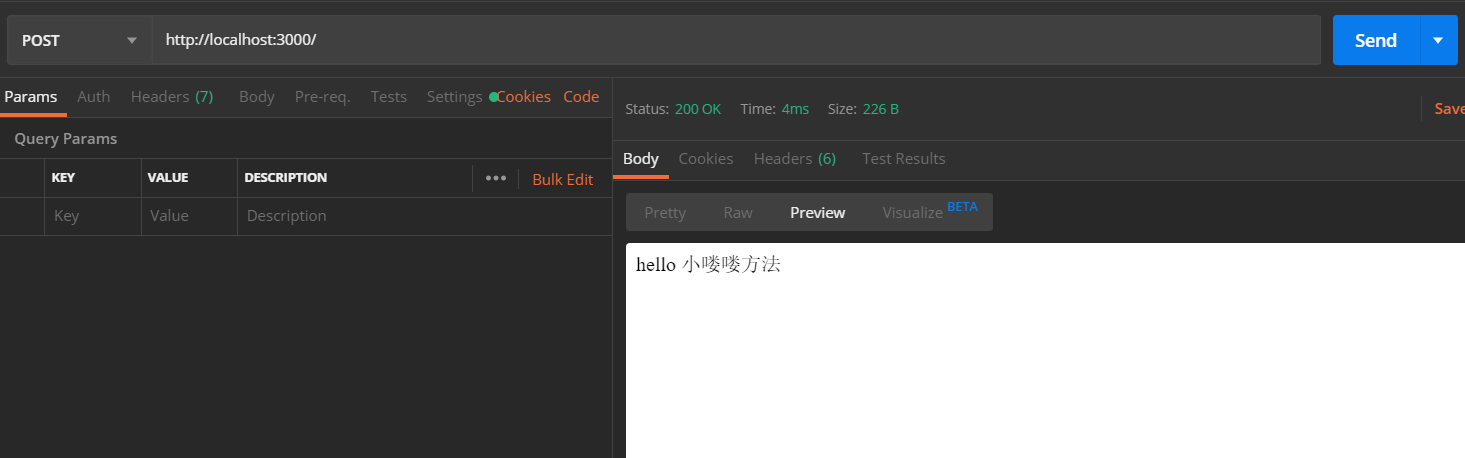
Task: Click the 226 B size value
Action: click(881, 109)
